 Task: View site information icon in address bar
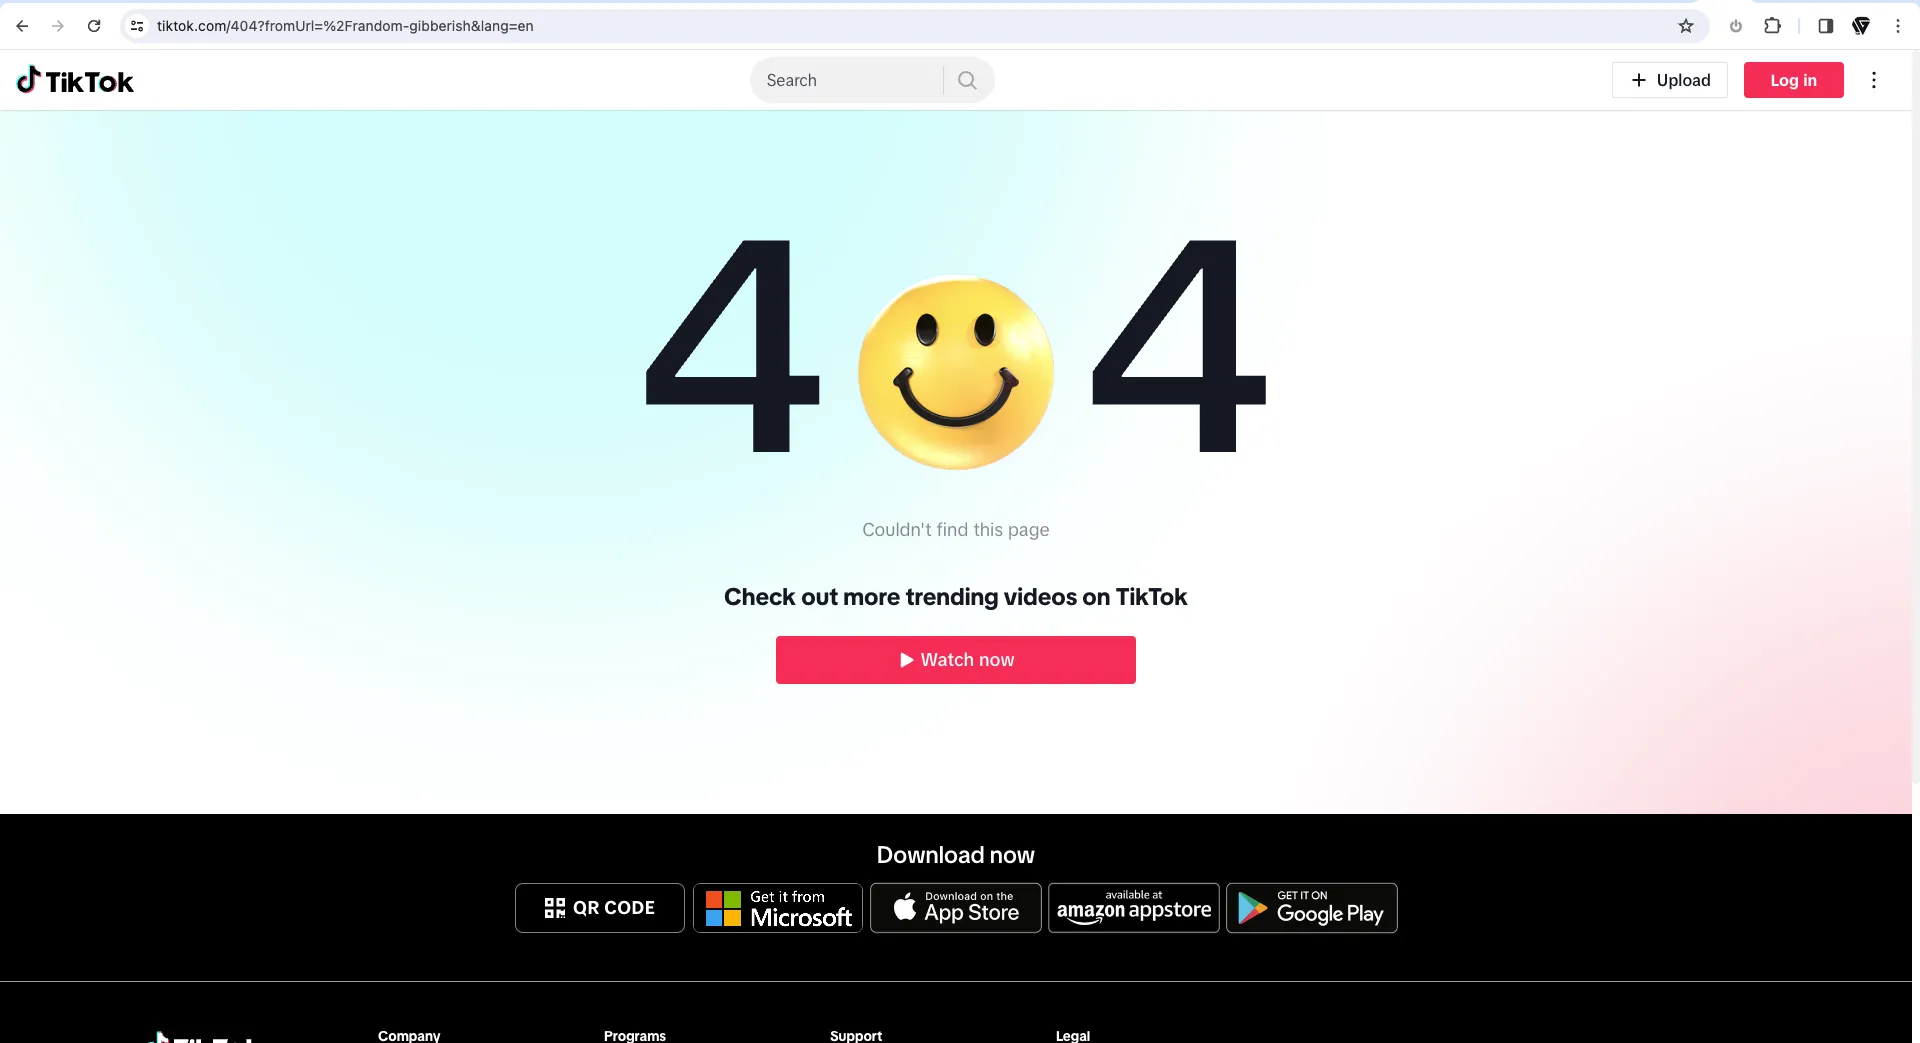(137, 26)
